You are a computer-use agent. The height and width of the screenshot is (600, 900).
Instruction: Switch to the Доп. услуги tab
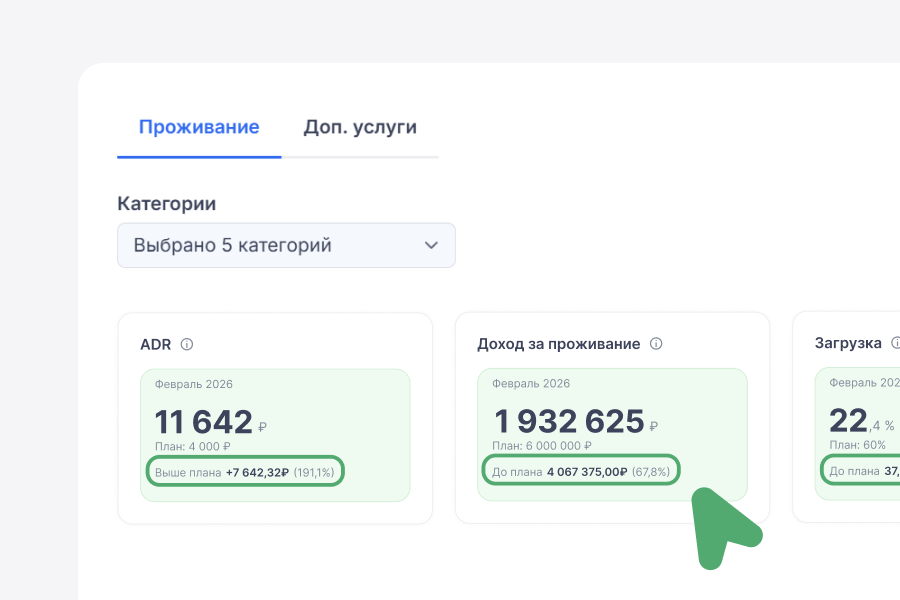click(x=361, y=128)
